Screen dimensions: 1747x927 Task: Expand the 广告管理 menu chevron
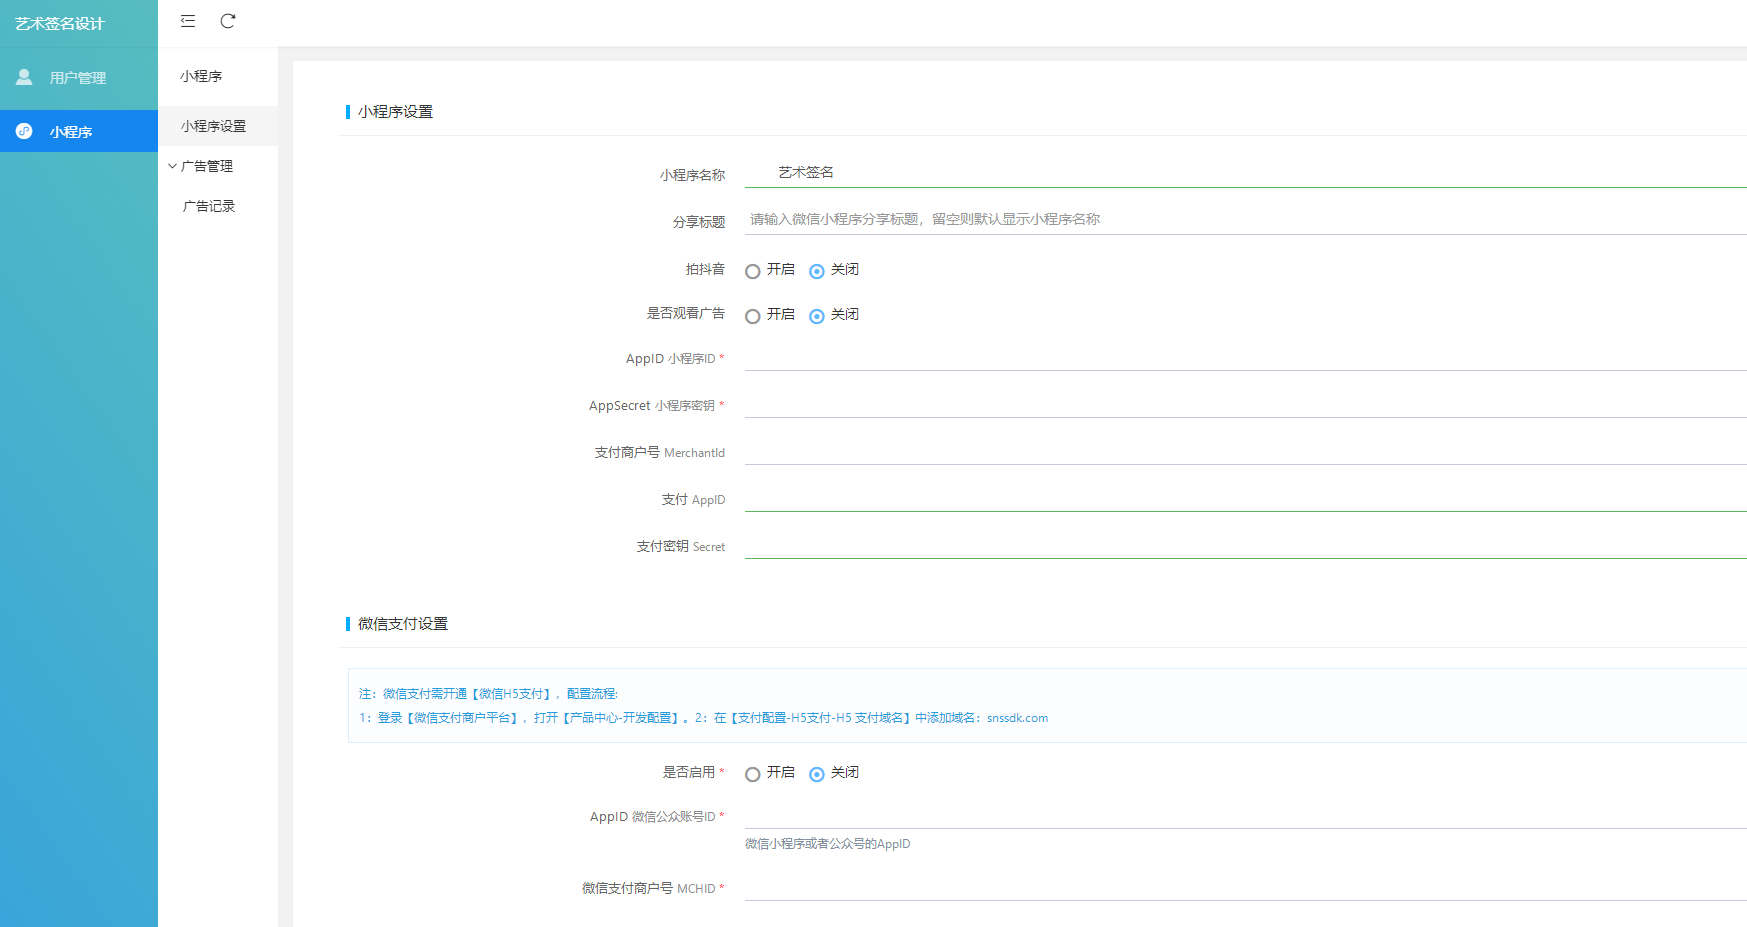pyautogui.click(x=172, y=166)
